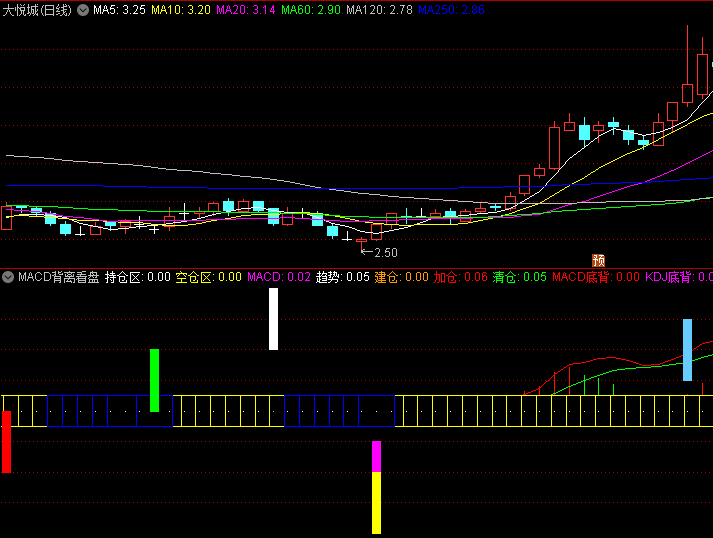
Task: Click the white signal bar in indicator panel
Action: [x=273, y=319]
